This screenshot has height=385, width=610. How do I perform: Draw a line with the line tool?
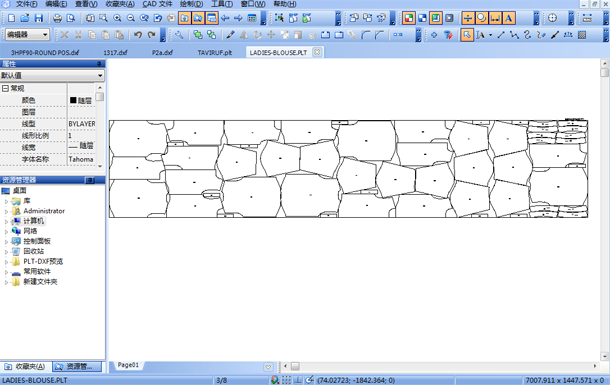point(501,35)
